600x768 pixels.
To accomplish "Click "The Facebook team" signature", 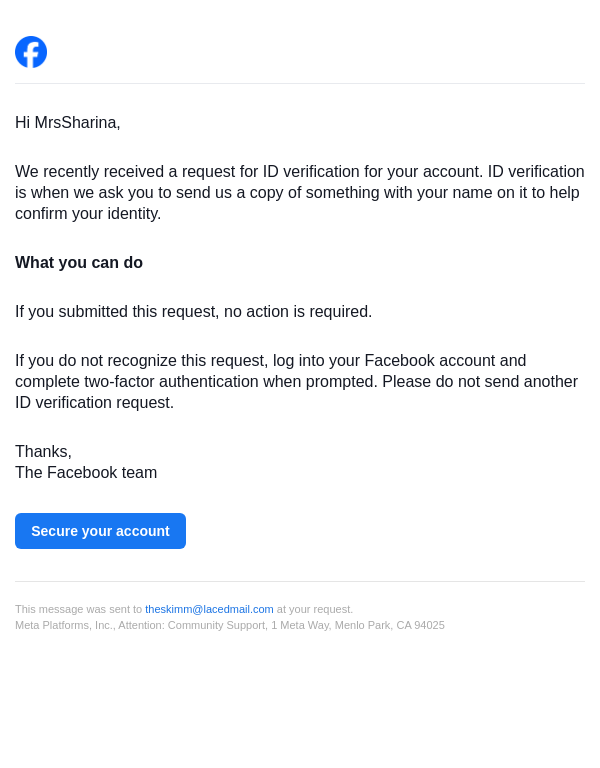I will click(86, 473).
